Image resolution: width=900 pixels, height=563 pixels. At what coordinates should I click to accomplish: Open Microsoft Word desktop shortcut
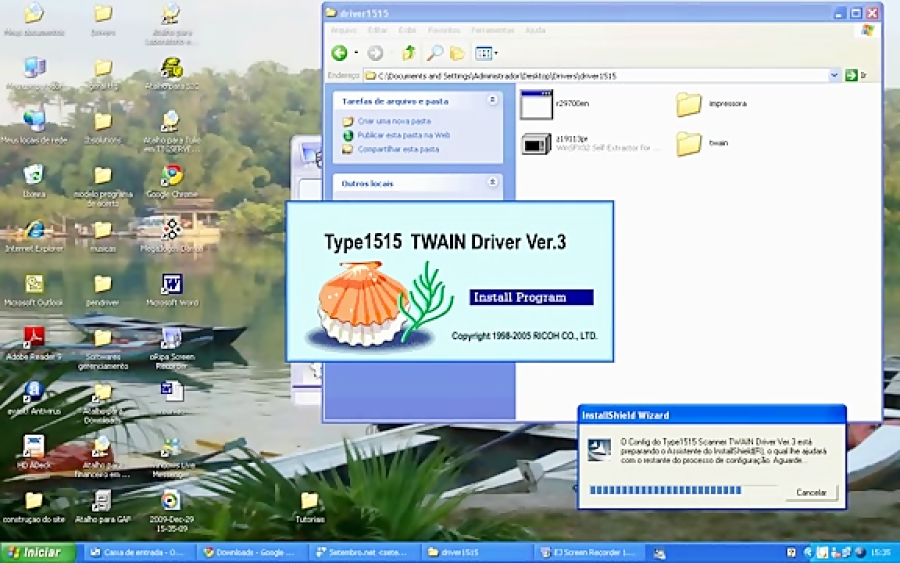[172, 286]
